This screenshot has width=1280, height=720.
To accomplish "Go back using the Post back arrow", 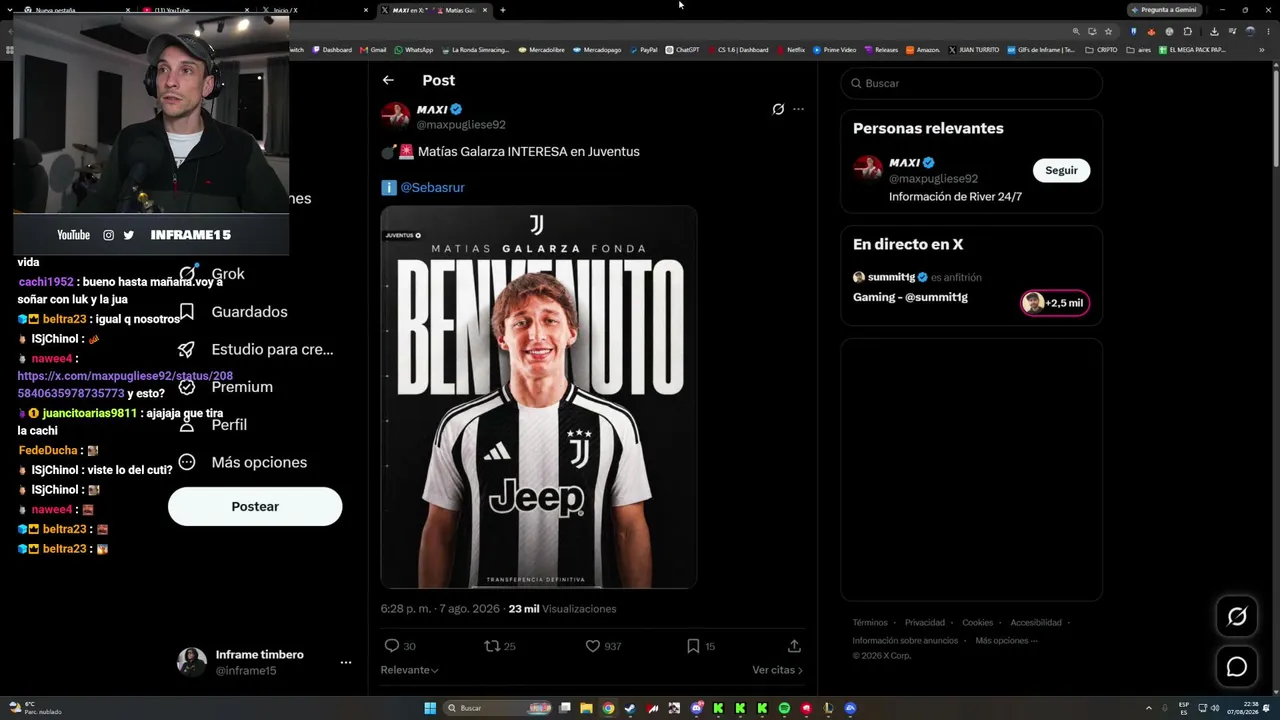I will click(388, 80).
